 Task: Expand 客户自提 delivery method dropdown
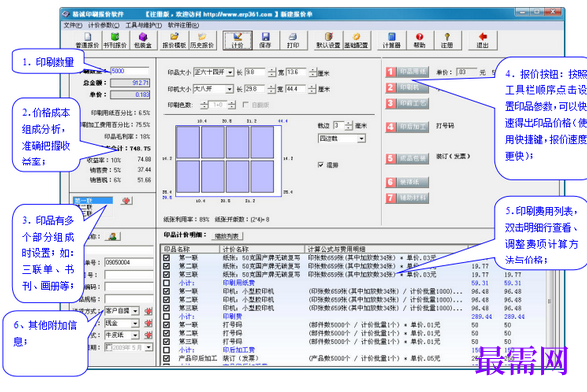135,311
